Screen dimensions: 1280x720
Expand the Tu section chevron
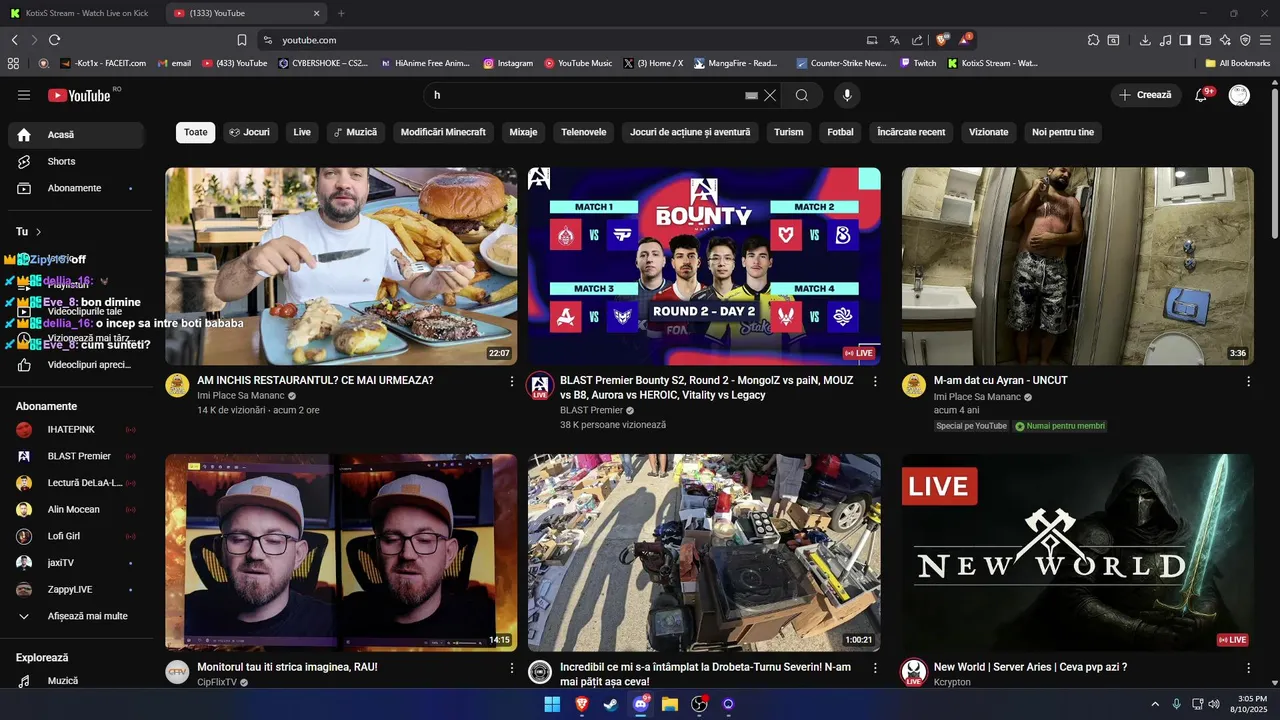[39, 232]
